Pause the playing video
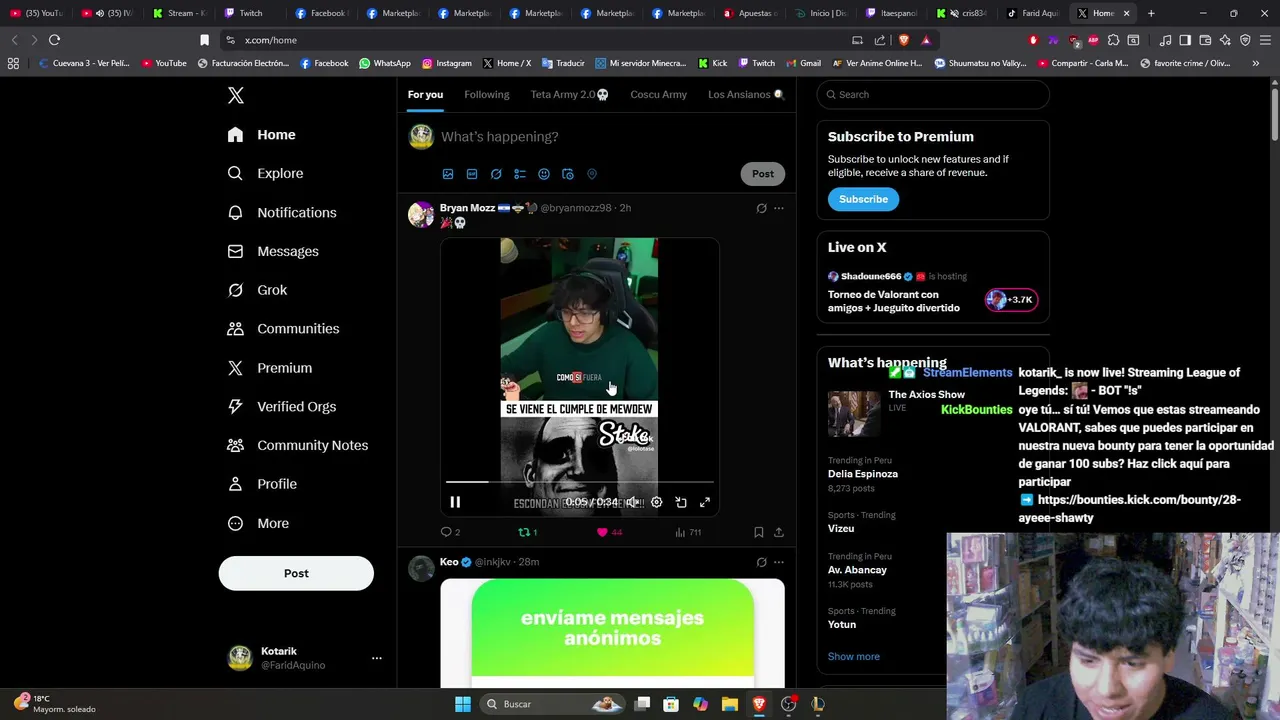This screenshot has width=1280, height=720. tap(455, 502)
